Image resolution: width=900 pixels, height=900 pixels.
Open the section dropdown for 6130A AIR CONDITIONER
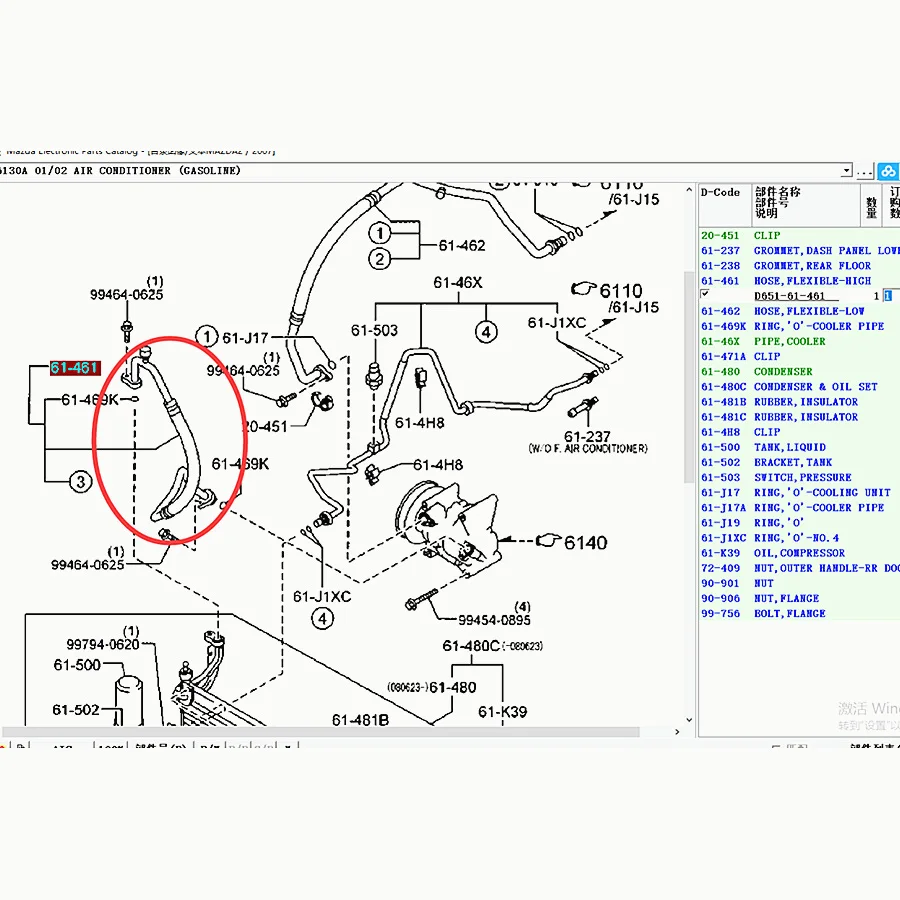pos(847,171)
